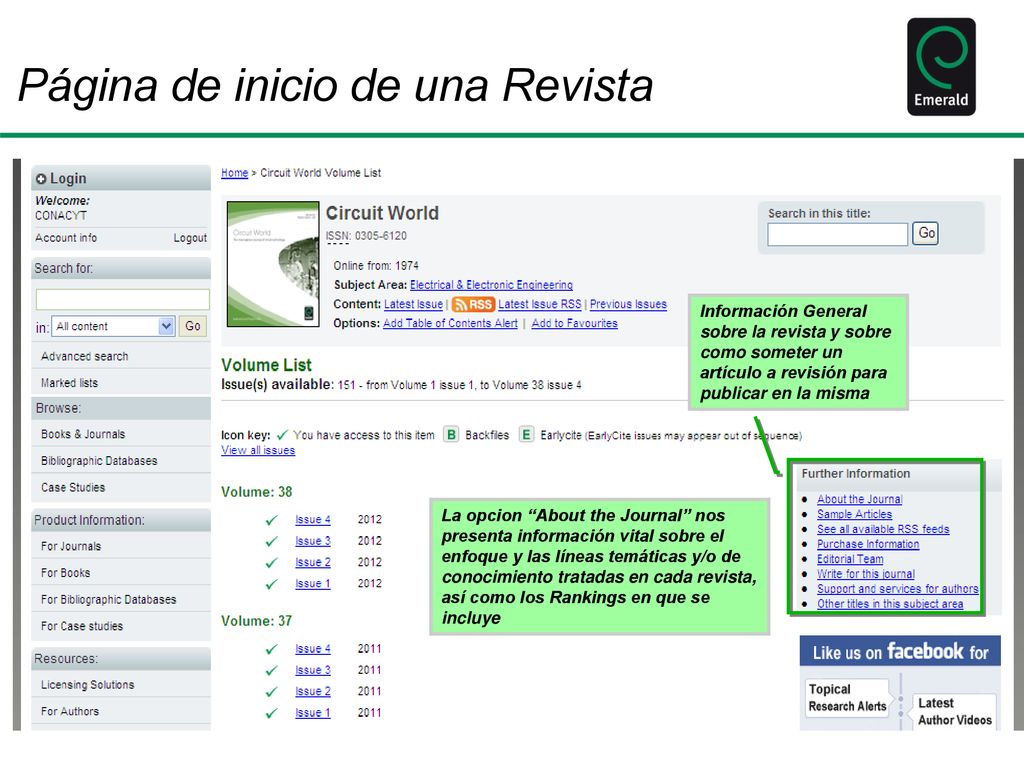Open Volume 38 Issue 4
Screen dimensions: 1024x768
click(x=313, y=520)
